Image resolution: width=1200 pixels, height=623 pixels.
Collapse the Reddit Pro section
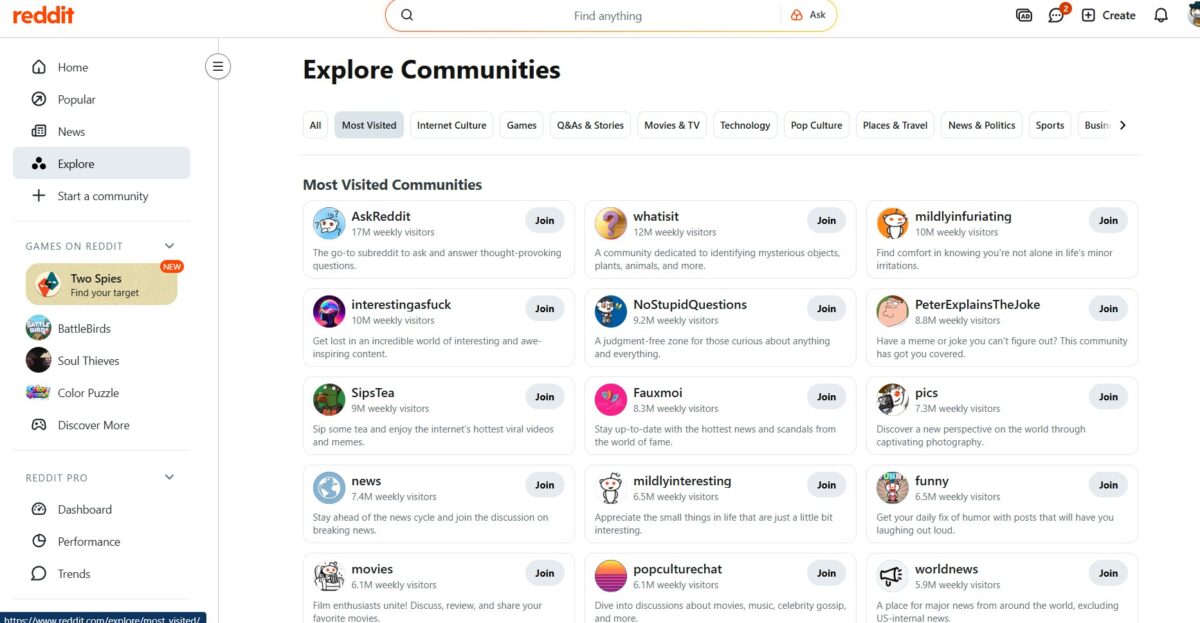click(168, 477)
